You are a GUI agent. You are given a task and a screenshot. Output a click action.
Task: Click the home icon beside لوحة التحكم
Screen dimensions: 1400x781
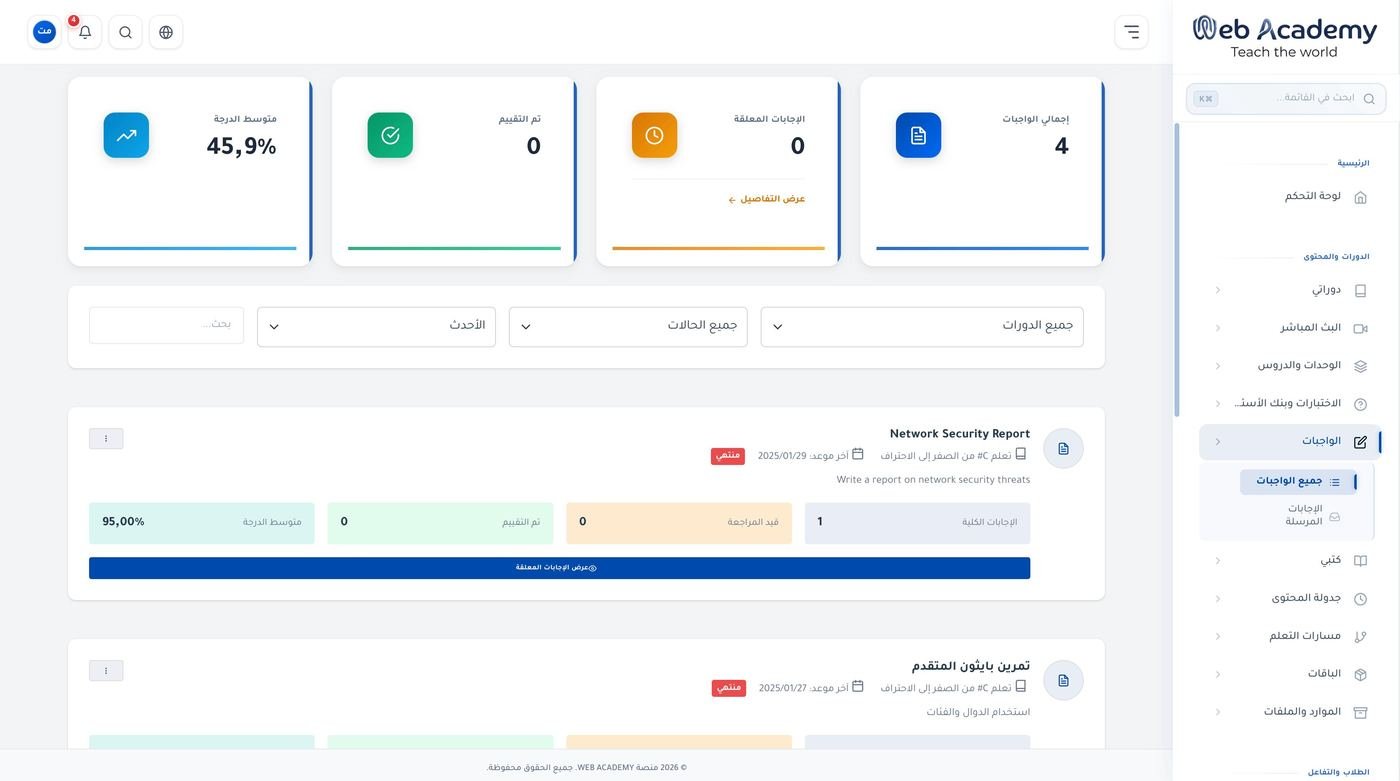1360,197
